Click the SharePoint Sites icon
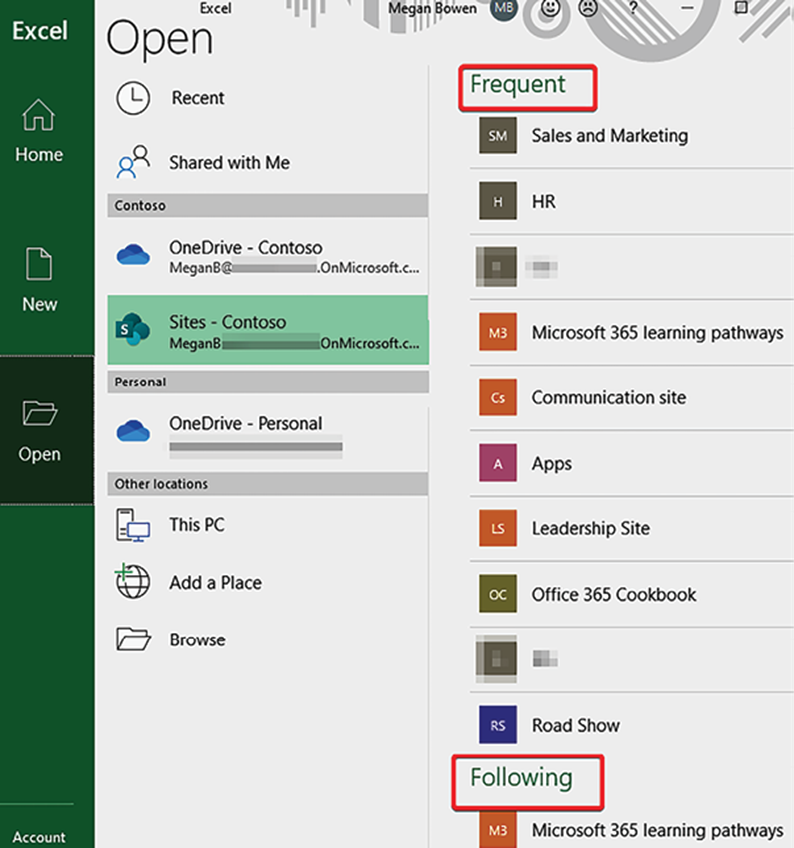 pyautogui.click(x=133, y=329)
